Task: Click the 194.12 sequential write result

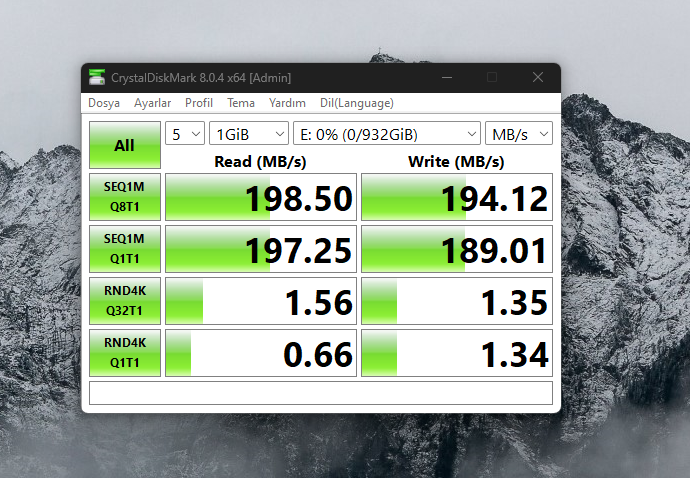Action: pos(457,197)
